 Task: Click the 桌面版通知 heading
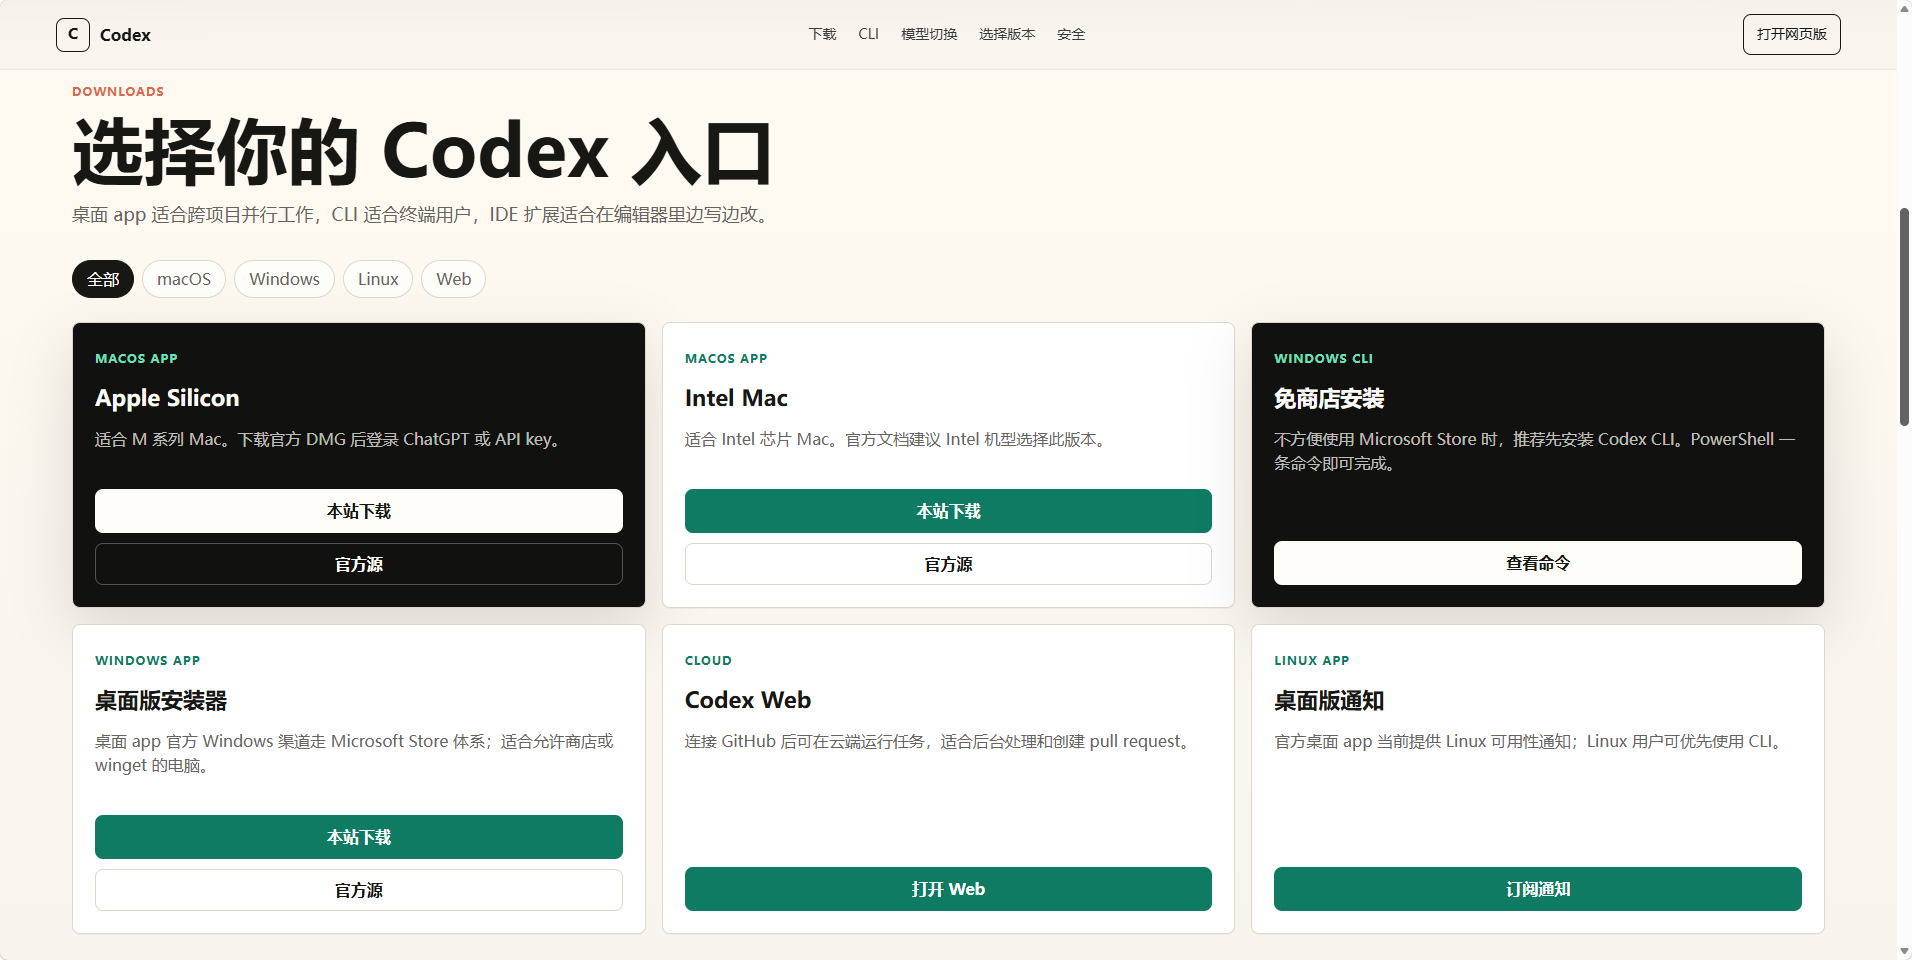pyautogui.click(x=1329, y=700)
